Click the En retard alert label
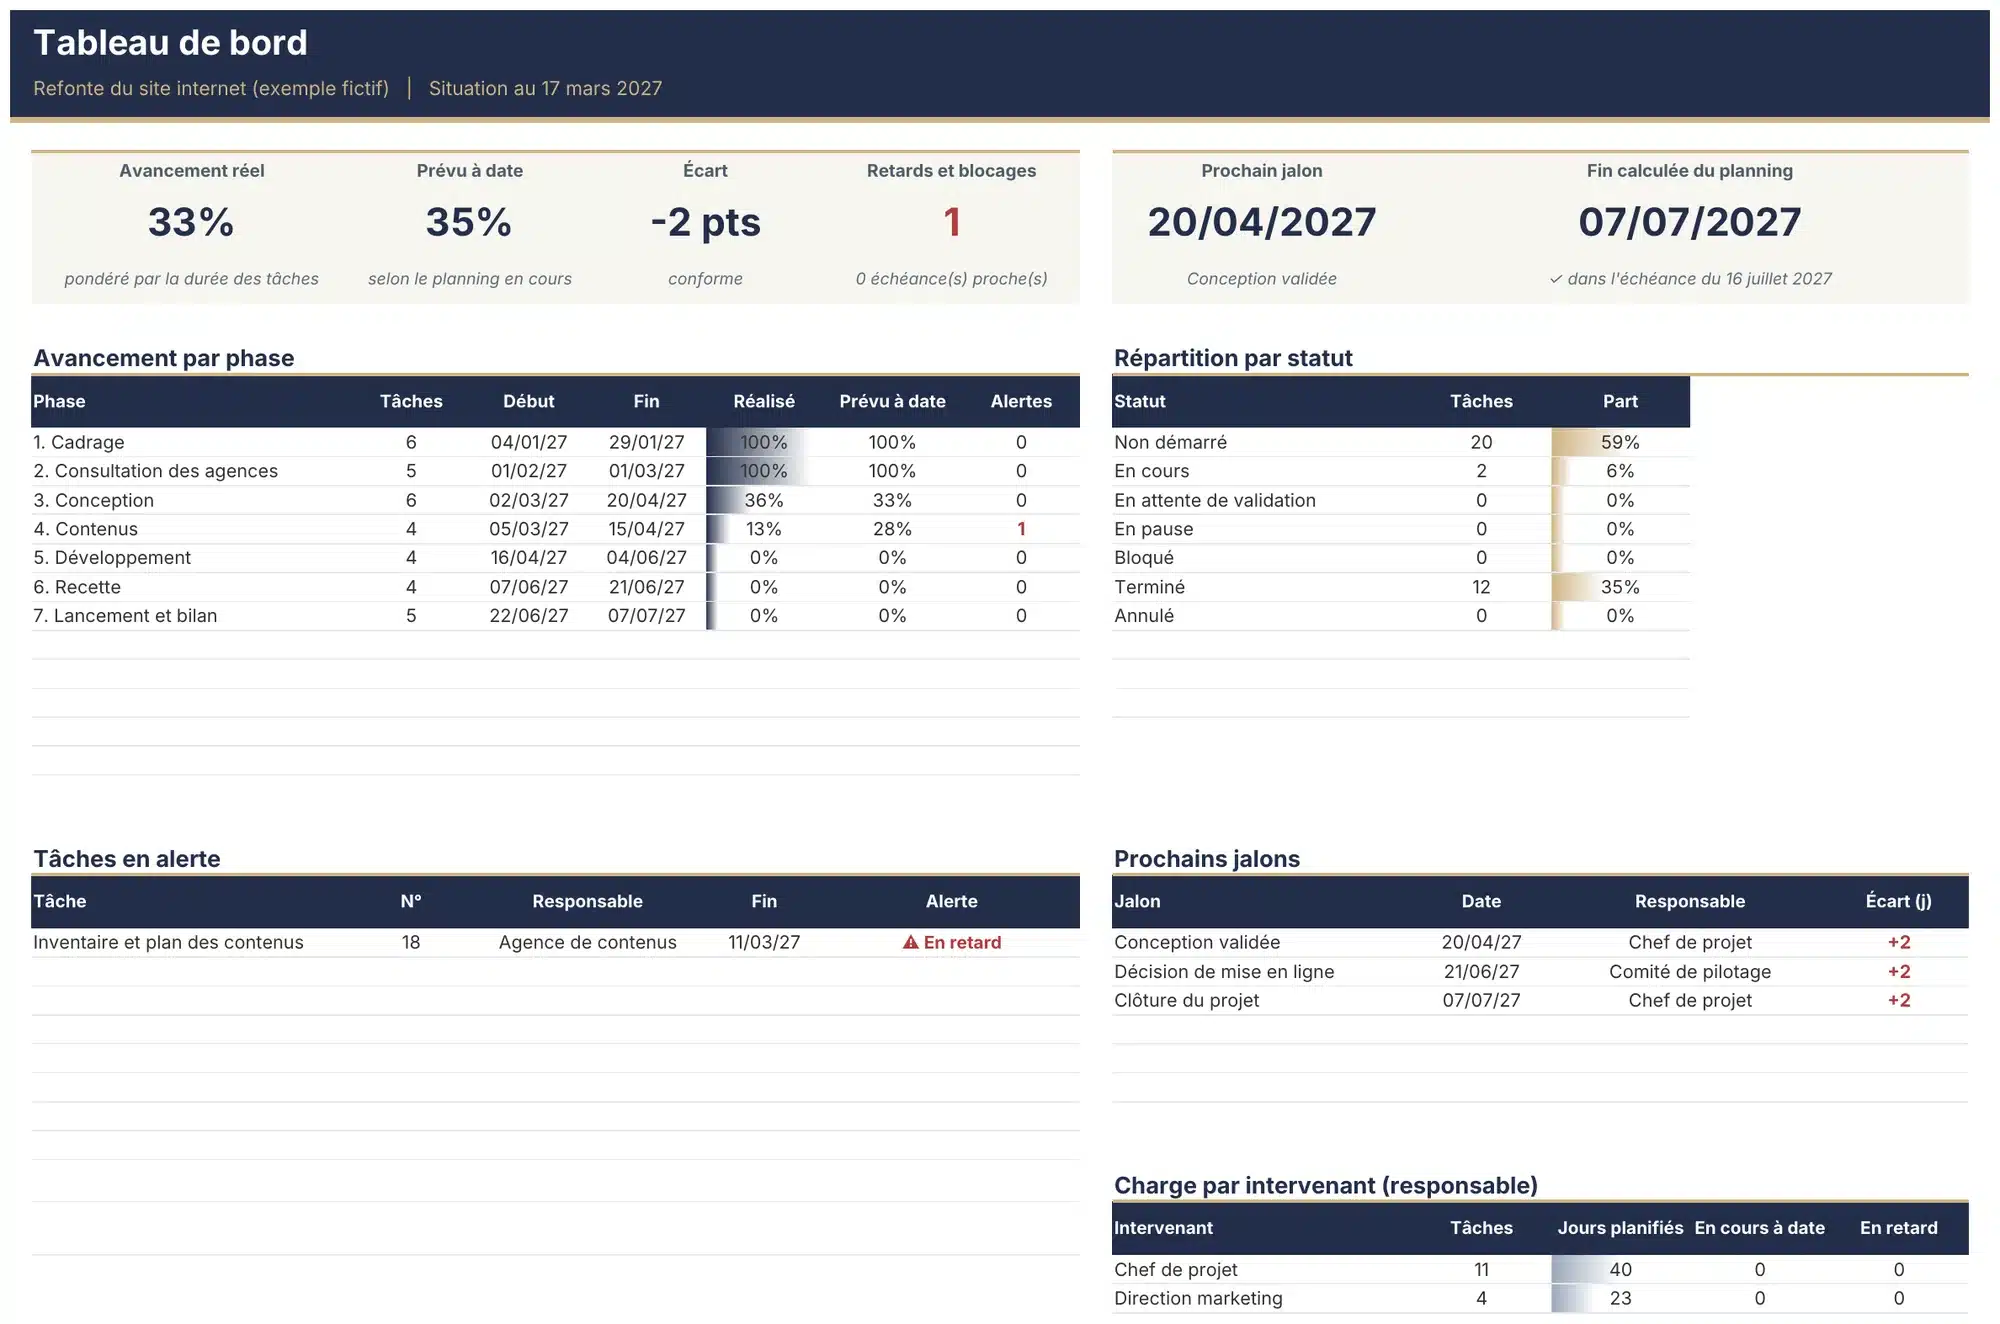 [962, 942]
